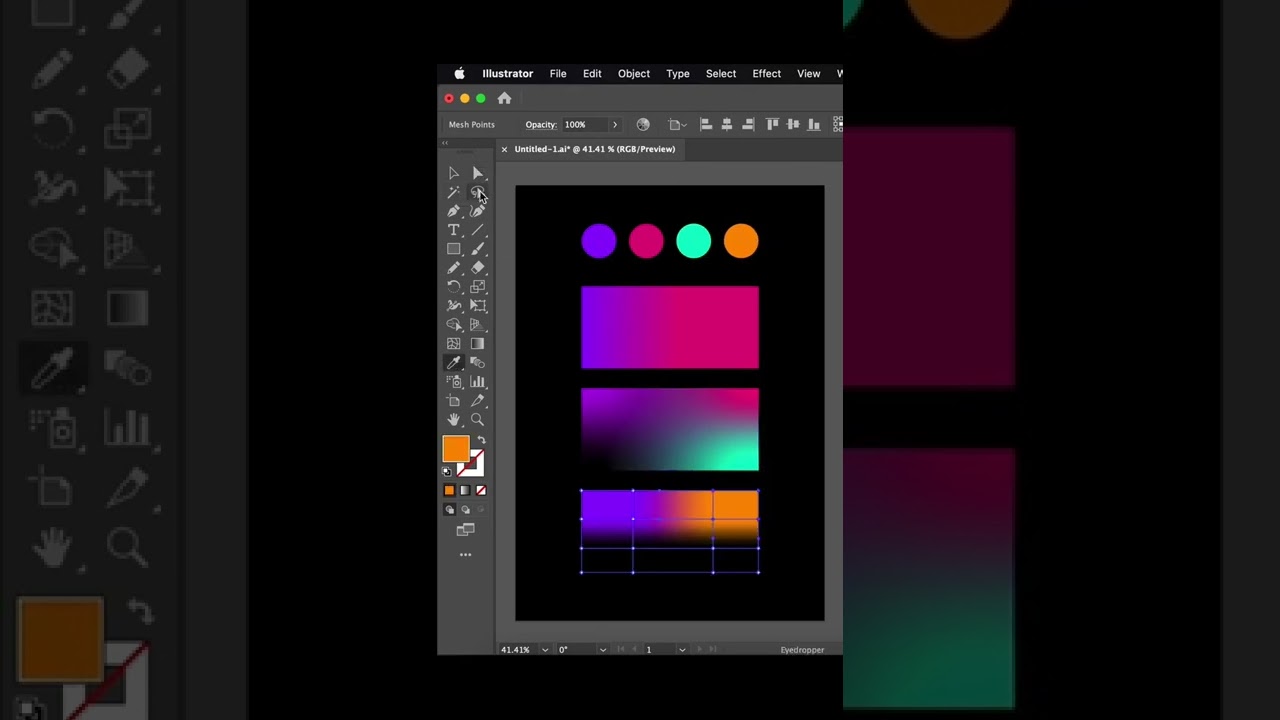
Task: Select the Pen tool
Action: tap(453, 211)
